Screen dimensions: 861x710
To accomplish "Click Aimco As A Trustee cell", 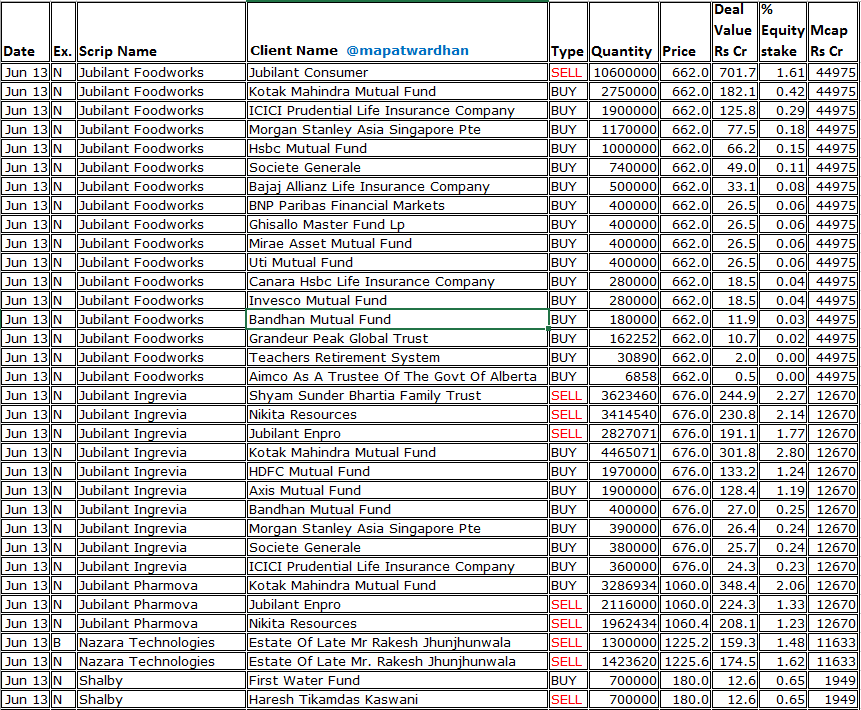I will pos(398,377).
